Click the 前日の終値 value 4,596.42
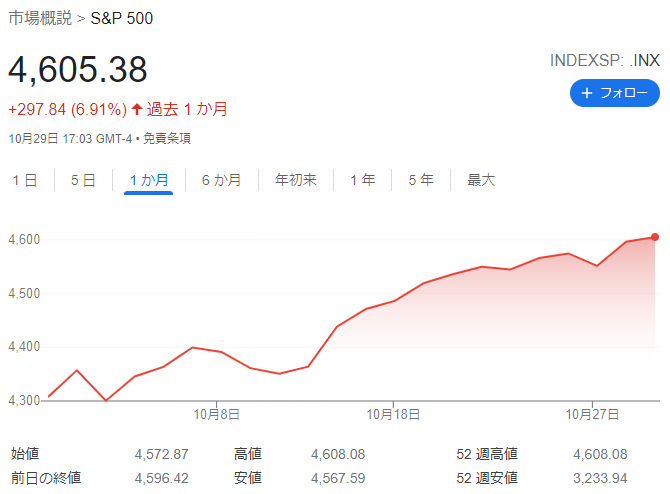The width and height of the screenshot is (670, 494). [x=162, y=478]
